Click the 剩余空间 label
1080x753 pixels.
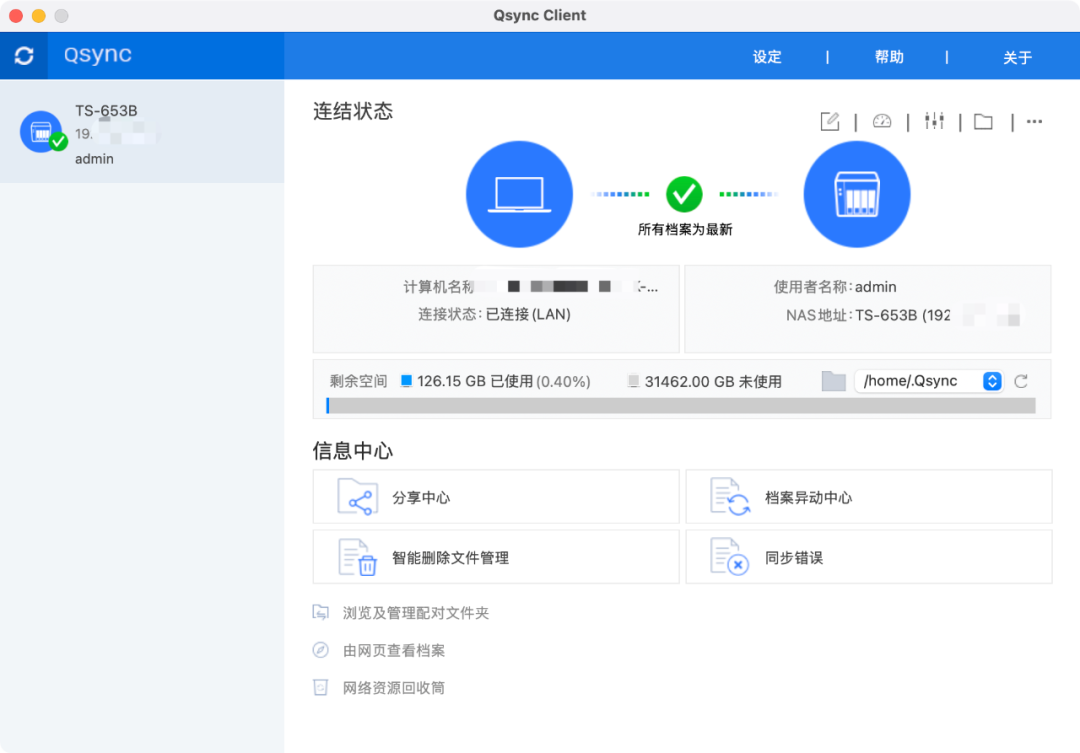click(358, 381)
